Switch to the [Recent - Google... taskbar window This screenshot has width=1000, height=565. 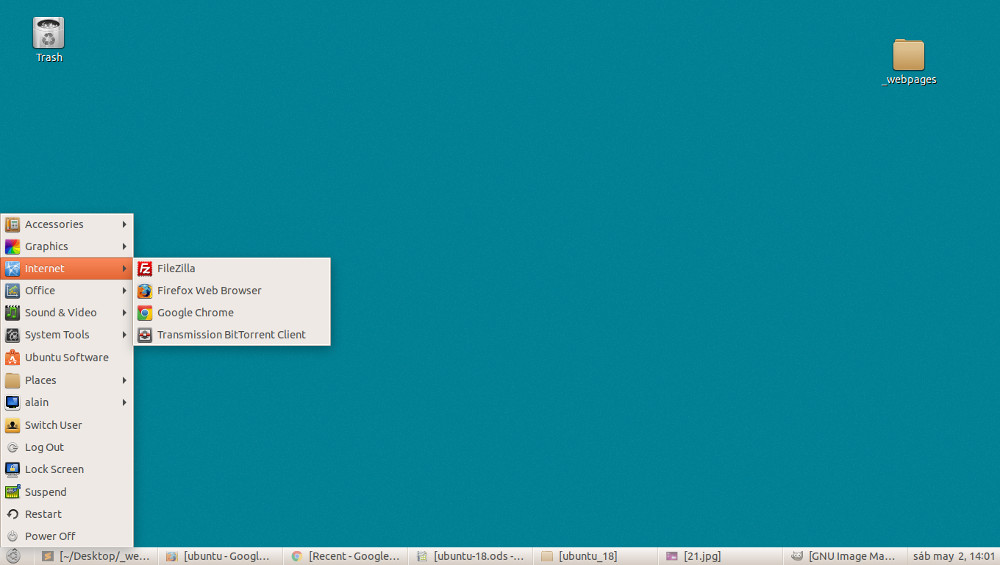click(x=344, y=556)
